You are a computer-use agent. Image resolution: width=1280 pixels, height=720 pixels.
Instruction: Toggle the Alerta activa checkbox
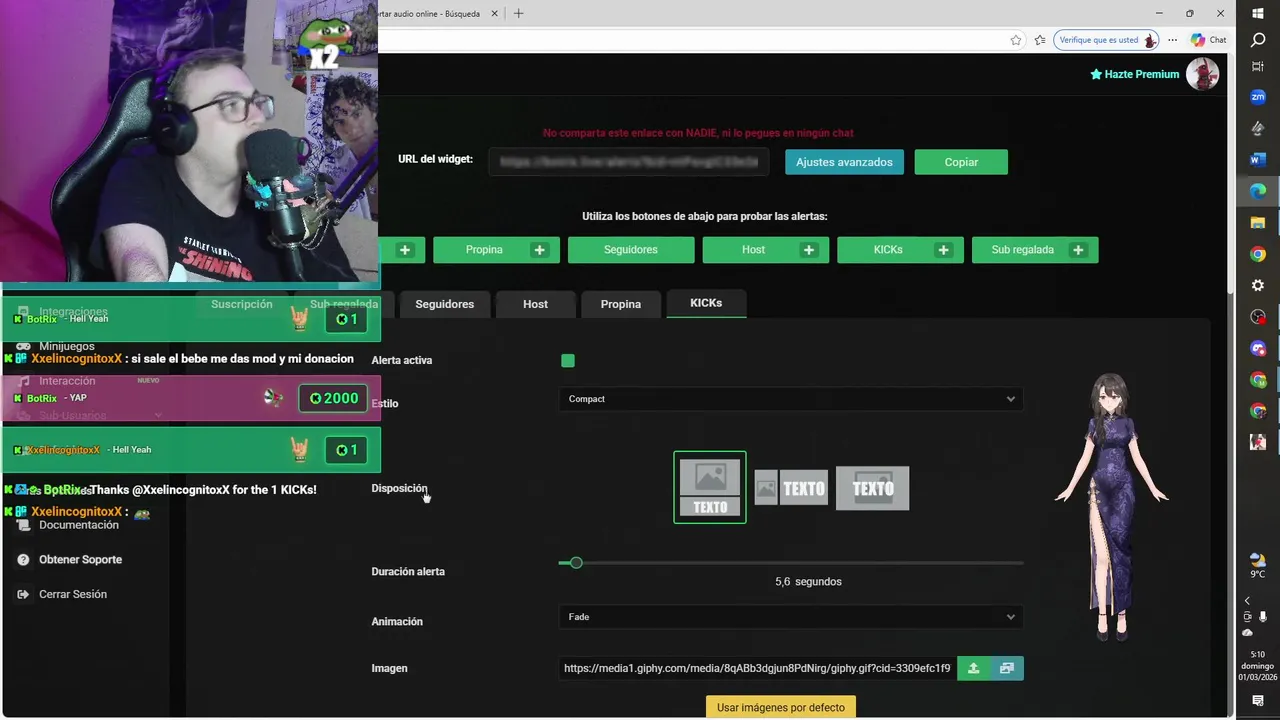click(568, 361)
